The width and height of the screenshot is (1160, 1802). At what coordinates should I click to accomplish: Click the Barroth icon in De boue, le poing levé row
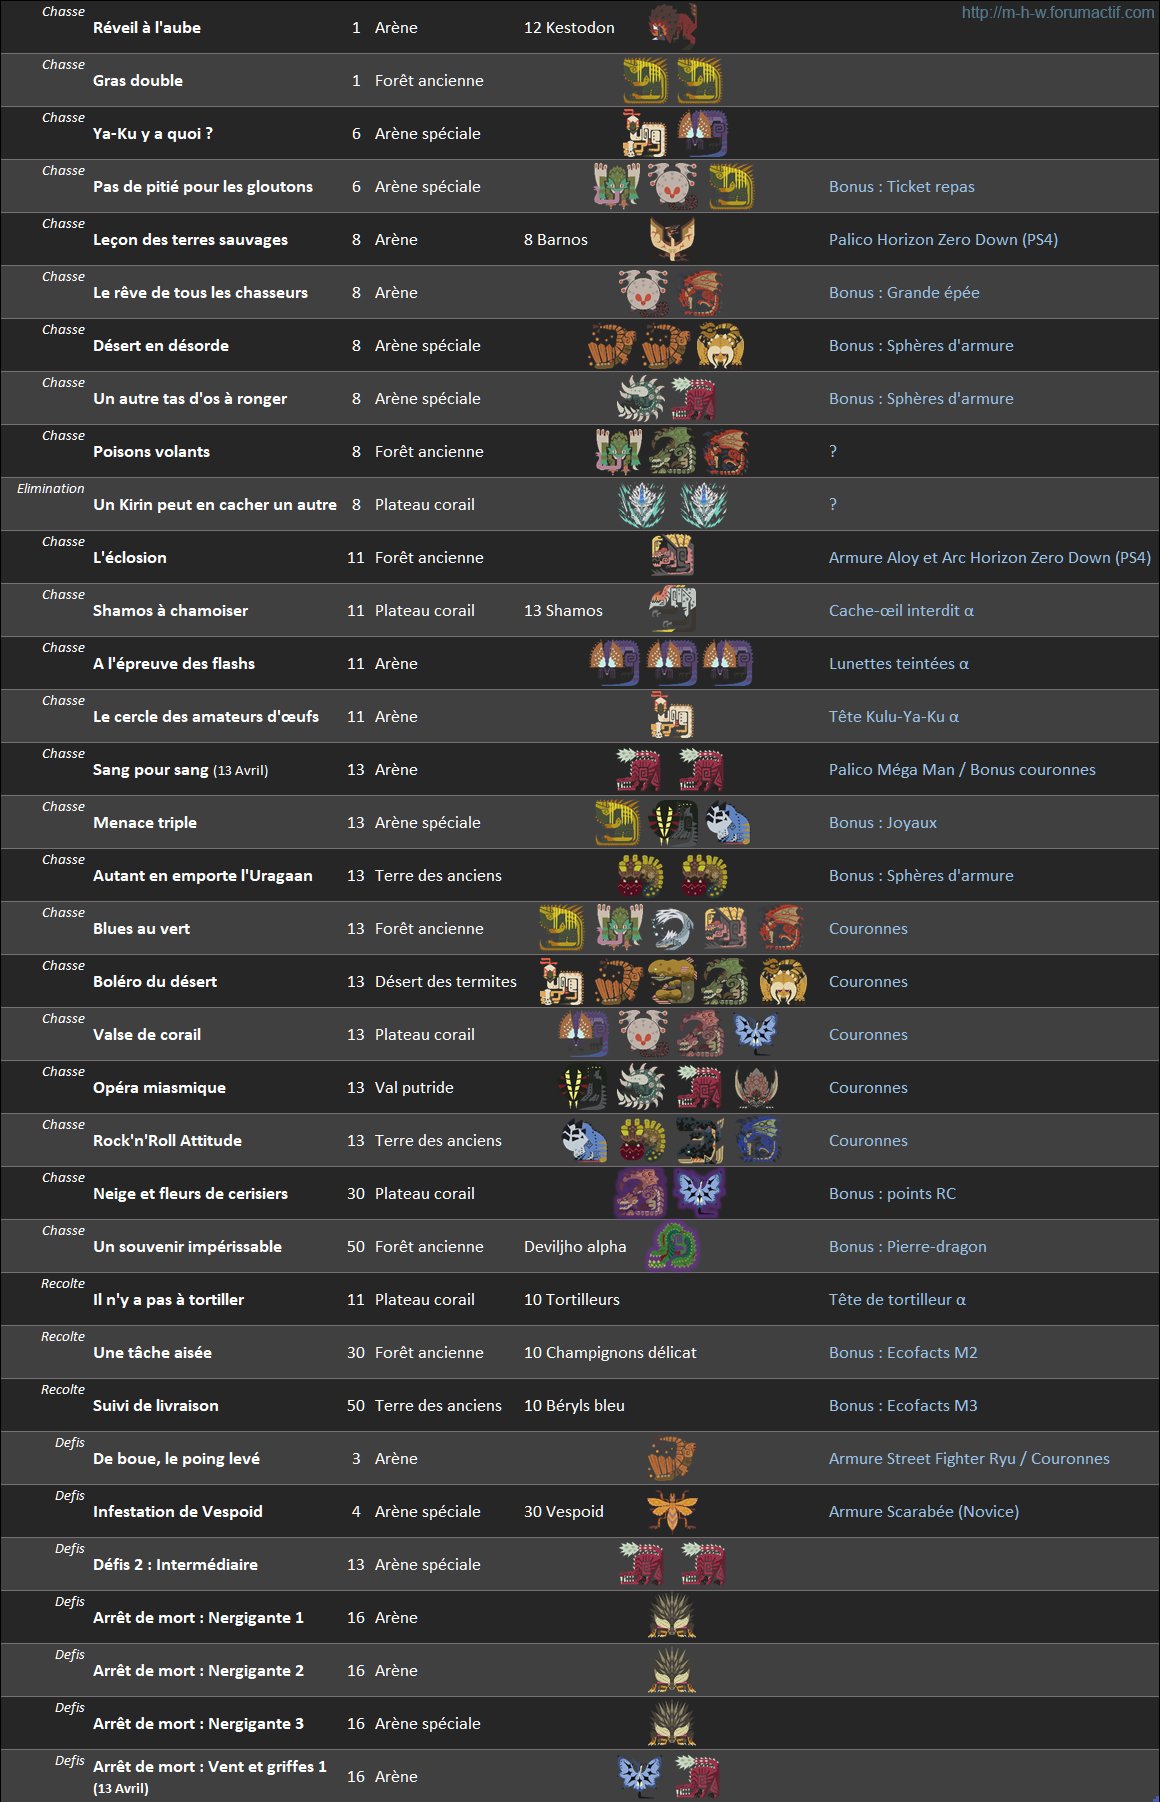click(x=672, y=1458)
